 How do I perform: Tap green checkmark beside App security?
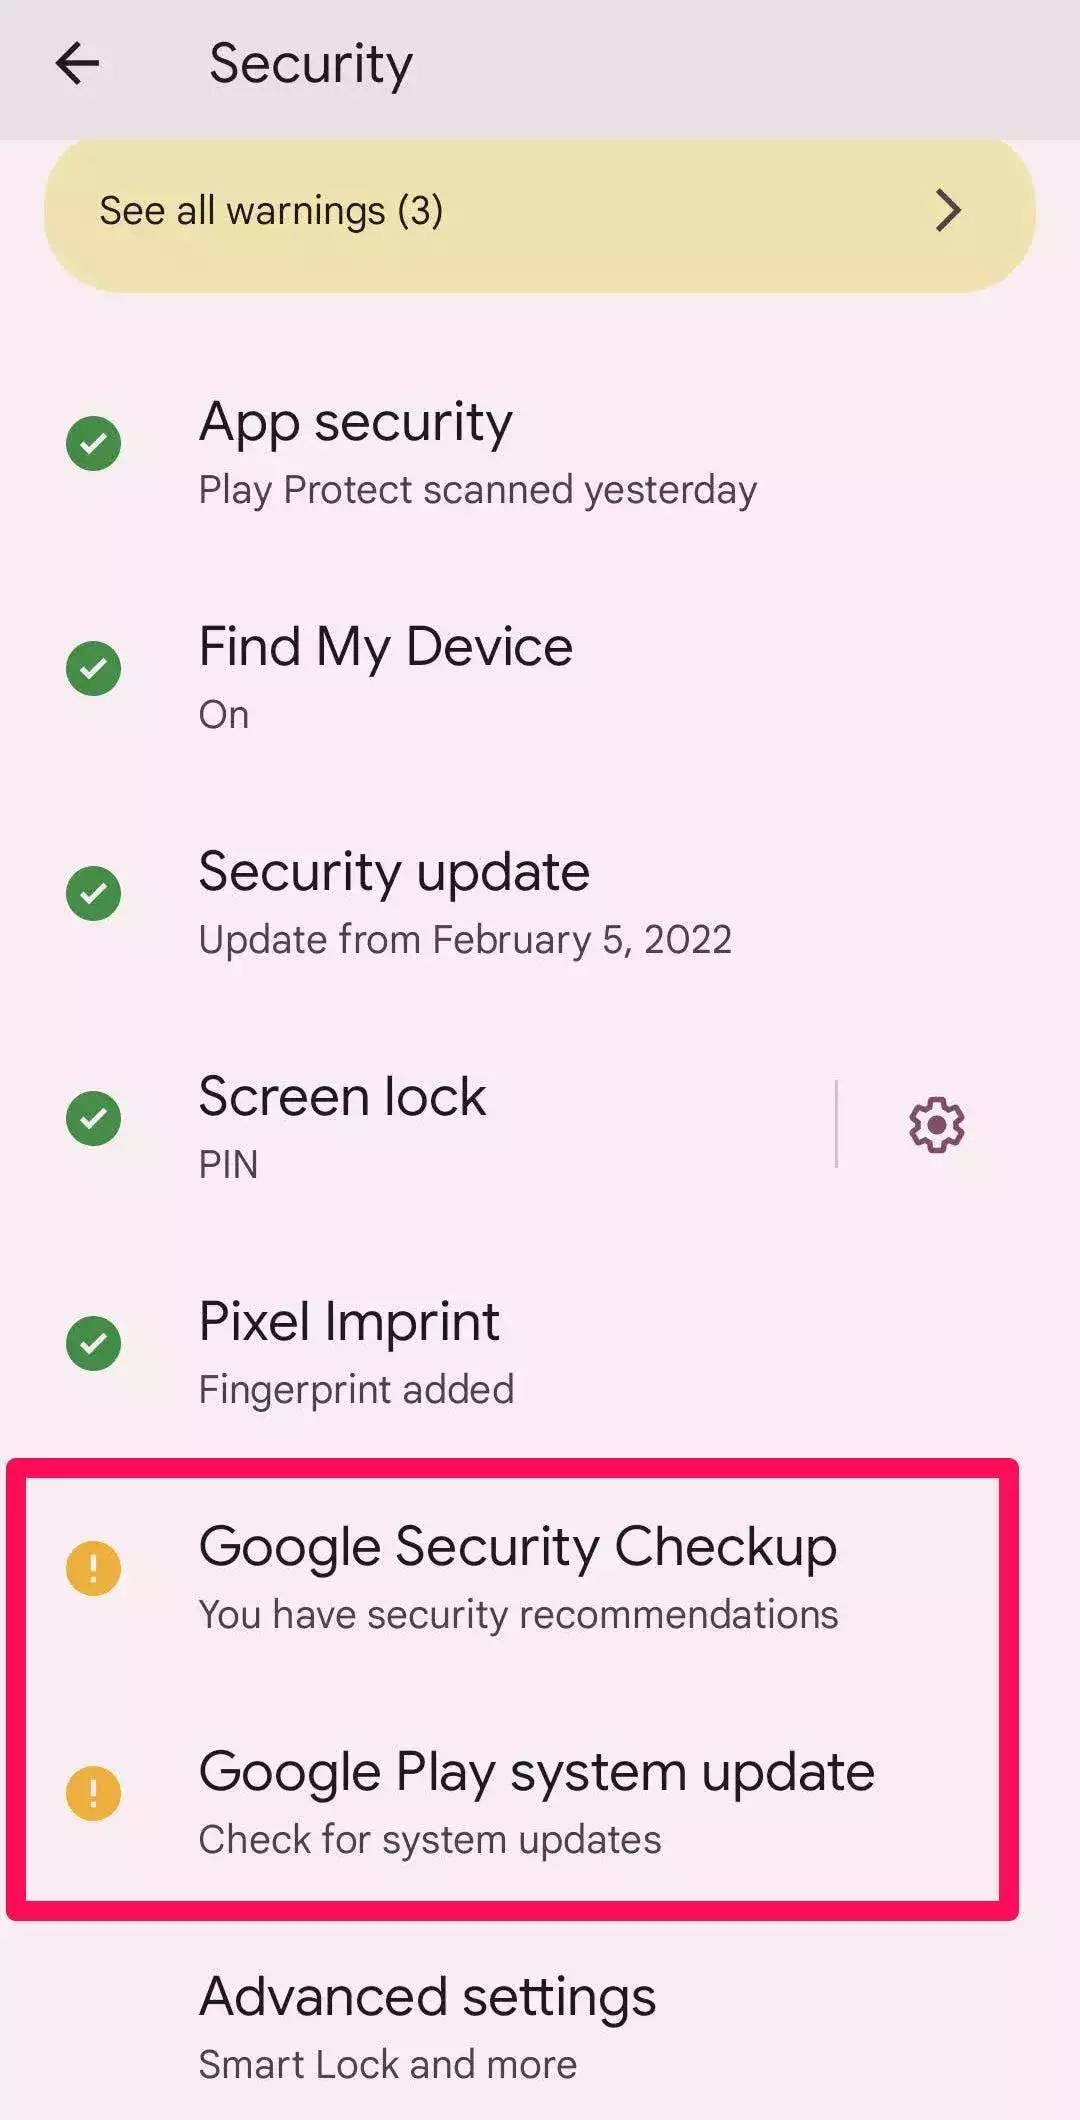(x=93, y=443)
